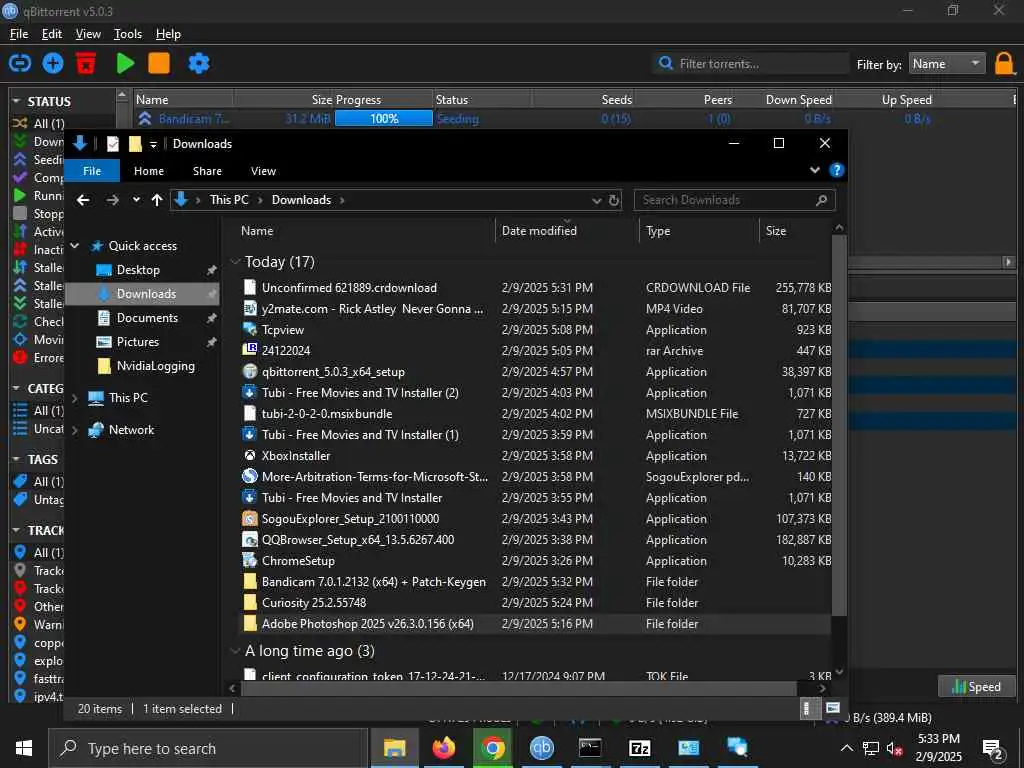Open the Explorer File tab
The height and width of the screenshot is (768, 1024).
[x=92, y=170]
